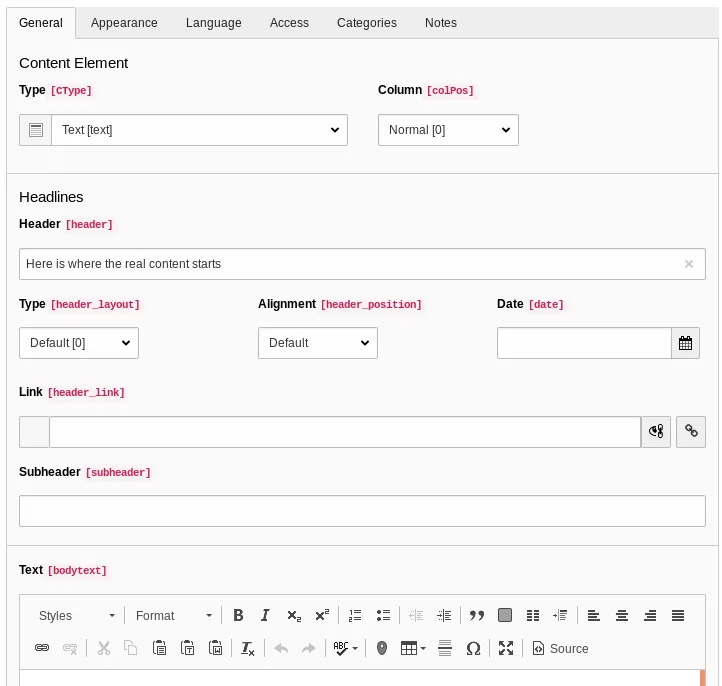
Task: Toggle italic formatting in the editor toolbar
Action: [x=265, y=616]
